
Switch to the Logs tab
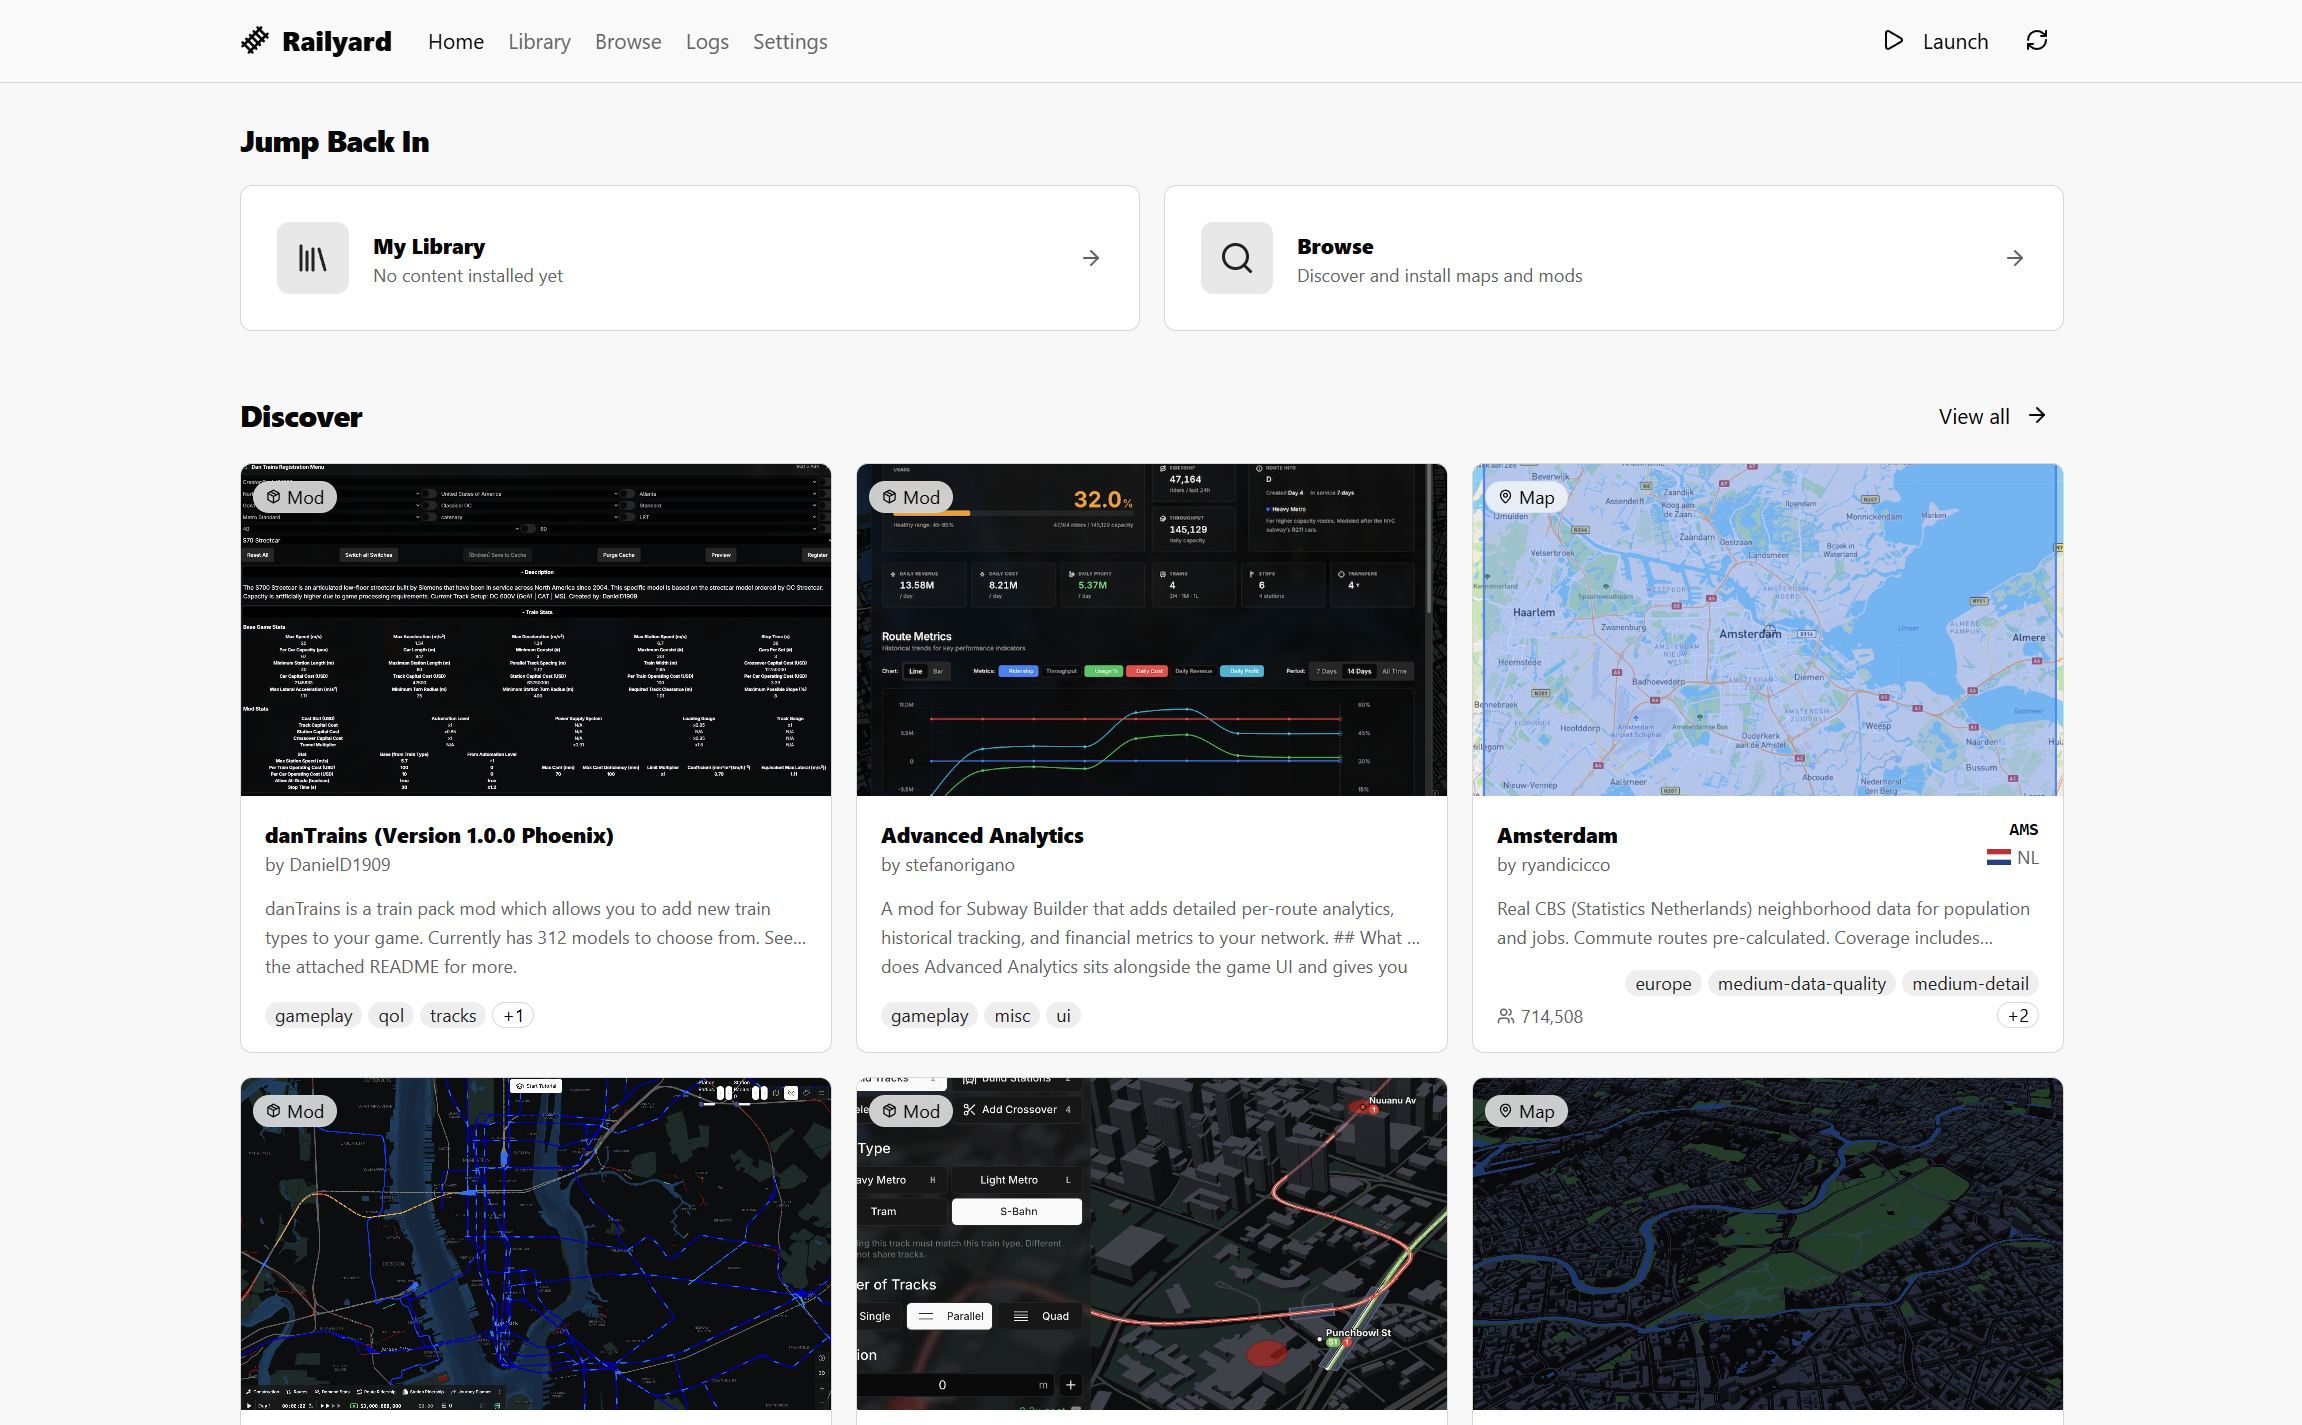click(707, 42)
